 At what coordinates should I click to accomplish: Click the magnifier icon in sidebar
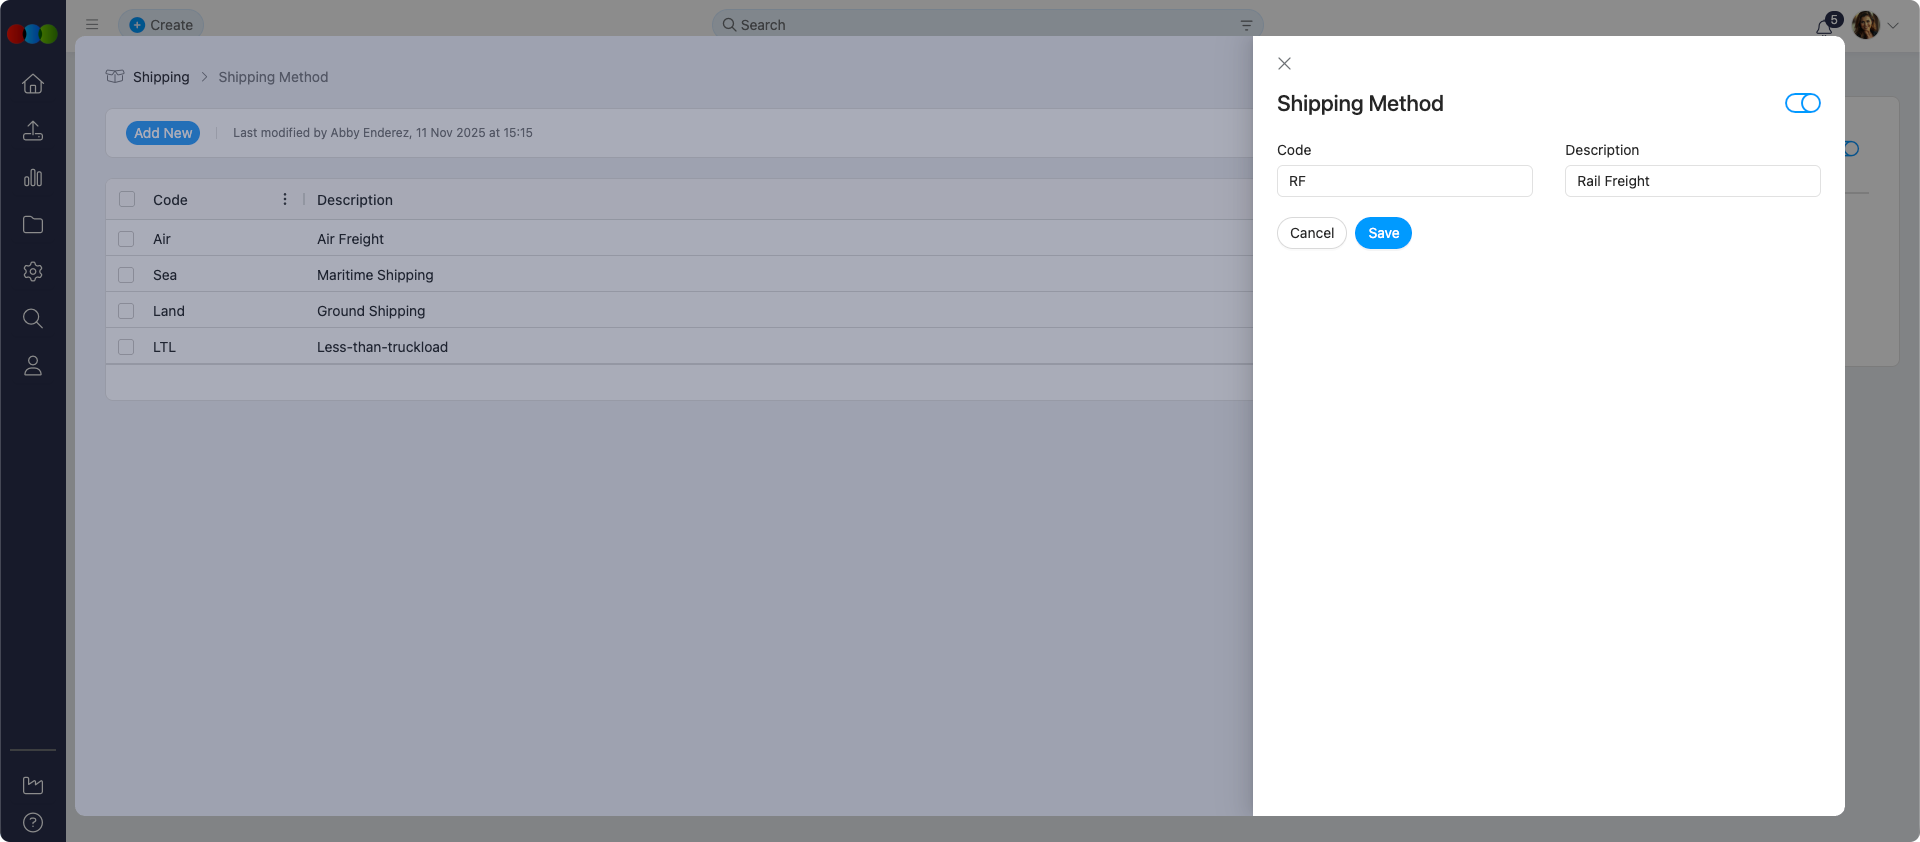click(x=33, y=319)
